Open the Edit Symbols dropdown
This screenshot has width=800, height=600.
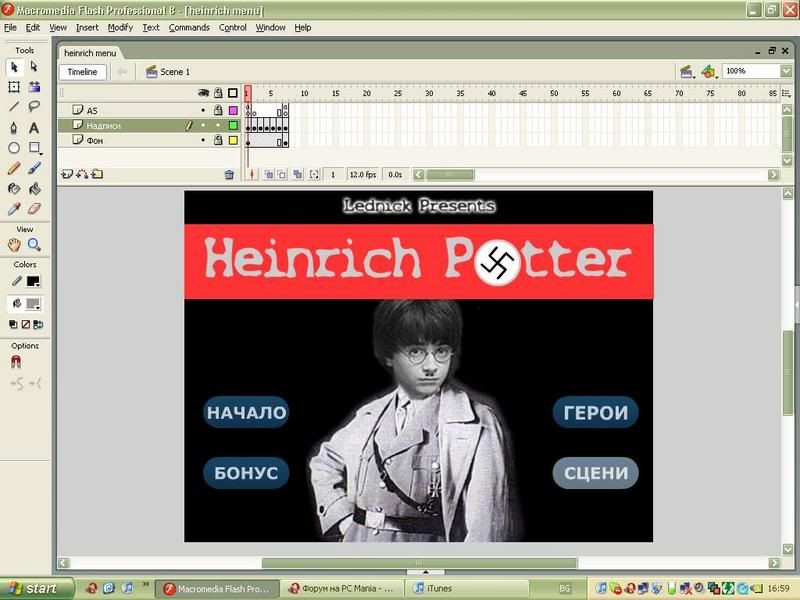click(708, 71)
